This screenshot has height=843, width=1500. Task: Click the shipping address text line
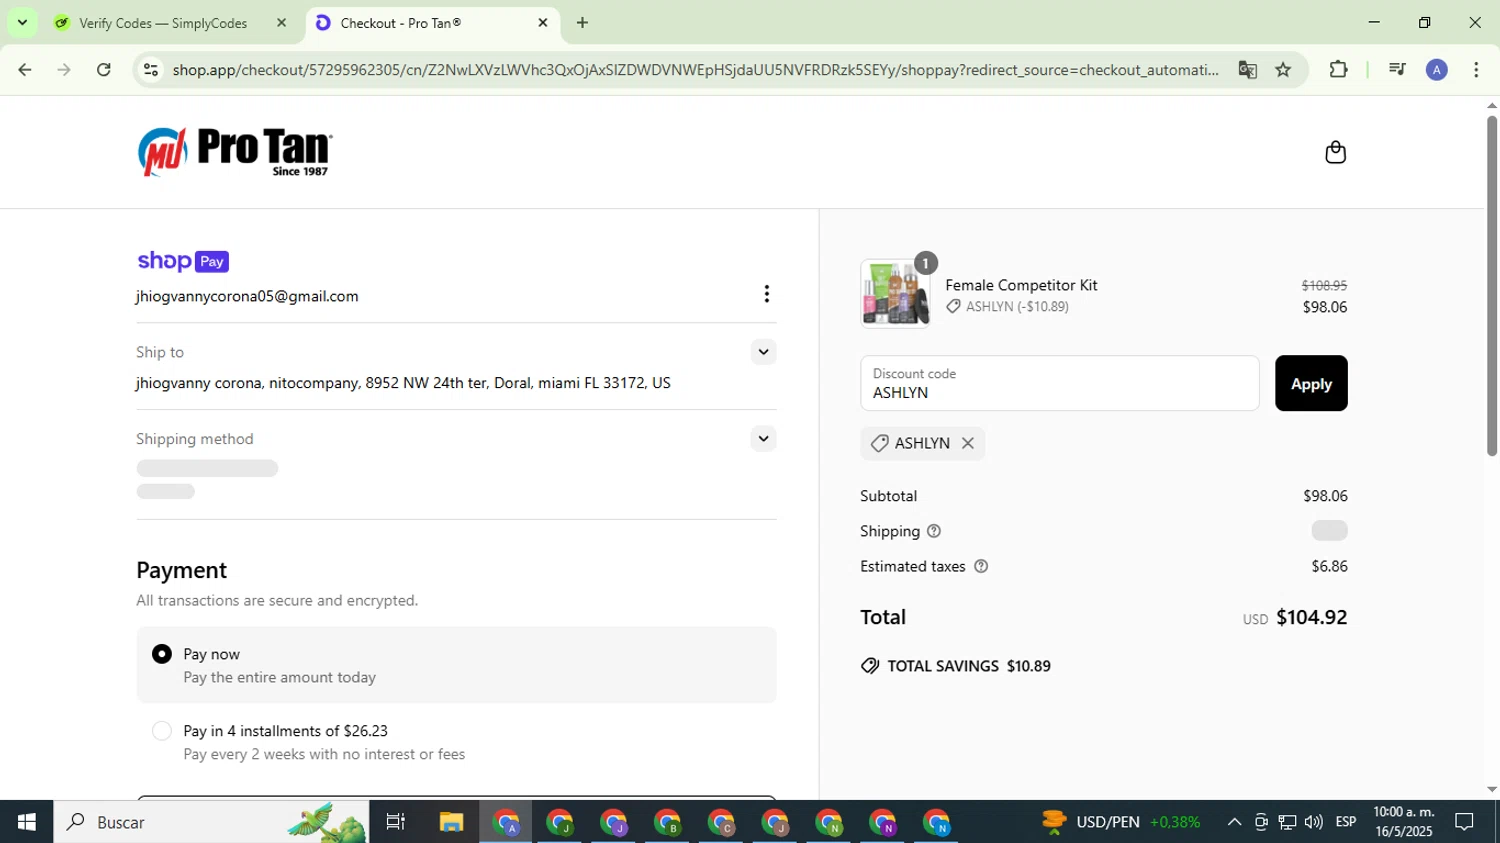point(403,383)
